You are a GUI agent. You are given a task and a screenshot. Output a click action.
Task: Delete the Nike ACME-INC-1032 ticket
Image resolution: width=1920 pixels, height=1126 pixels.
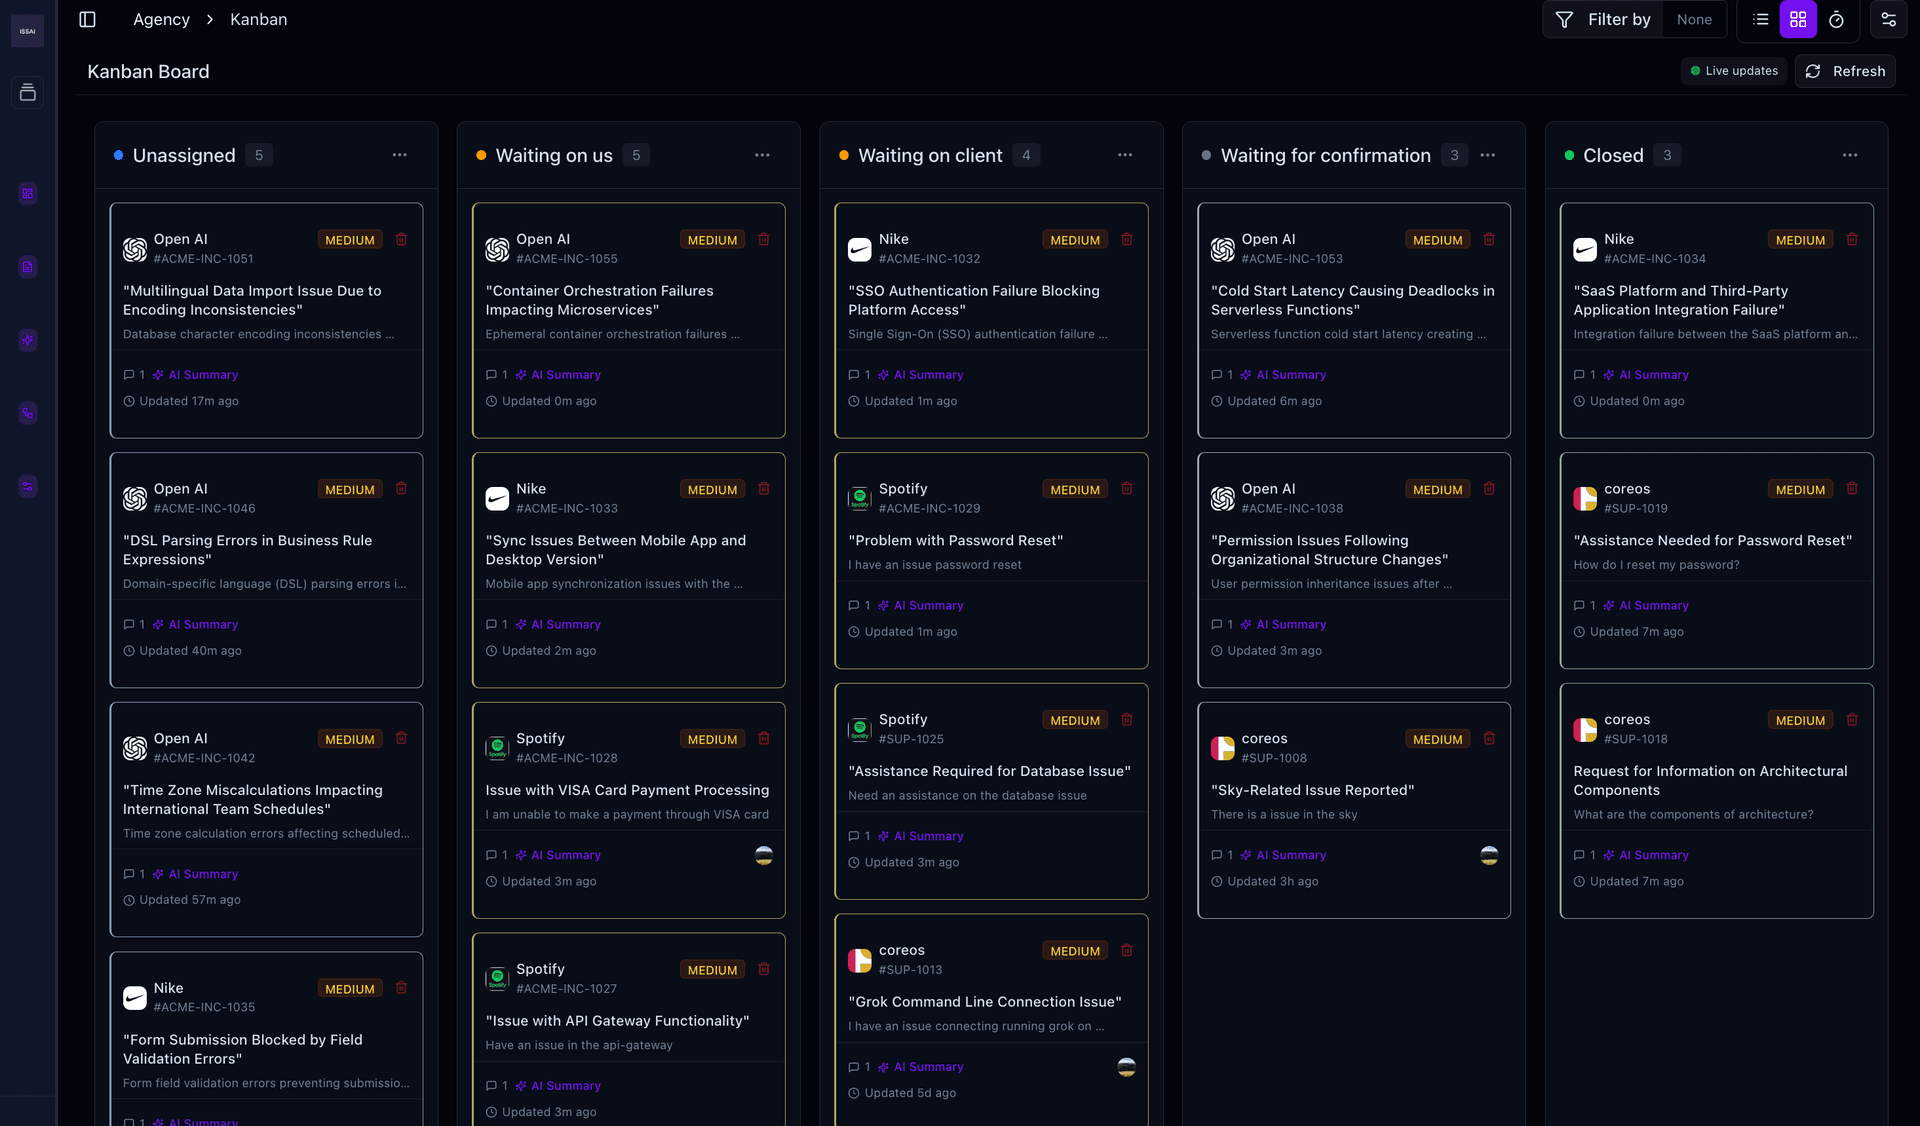pyautogui.click(x=1126, y=239)
